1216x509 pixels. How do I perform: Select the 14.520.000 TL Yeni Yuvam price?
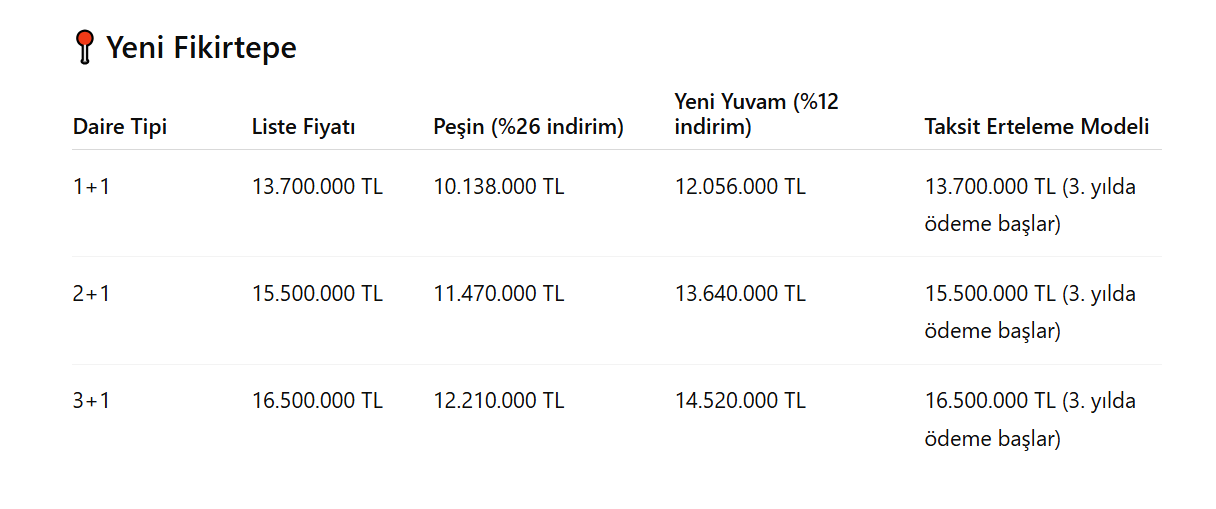[740, 401]
